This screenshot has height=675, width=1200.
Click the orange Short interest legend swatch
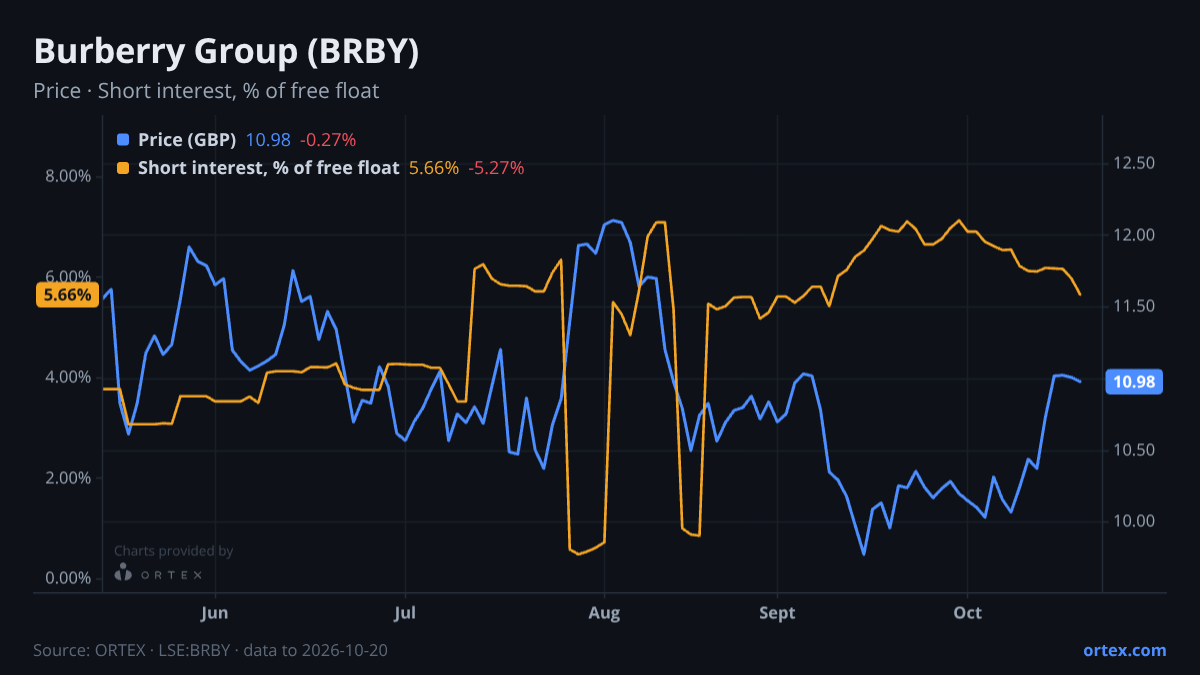(123, 168)
